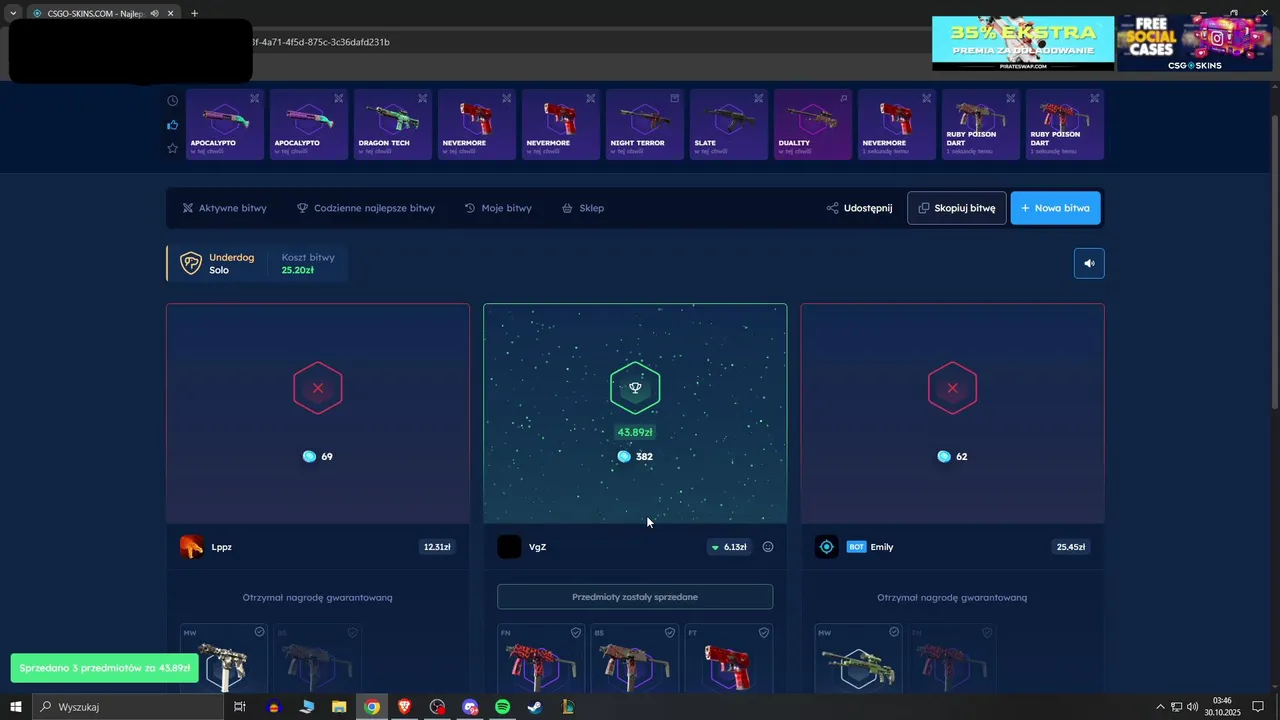Screen dimensions: 1280x720
Task: Click the Sprzedano 3 przedmiotów notification
Action: click(105, 668)
